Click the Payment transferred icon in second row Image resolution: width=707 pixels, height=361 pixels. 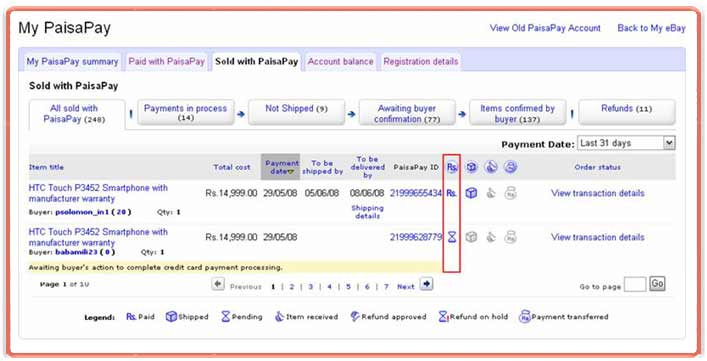coord(510,237)
